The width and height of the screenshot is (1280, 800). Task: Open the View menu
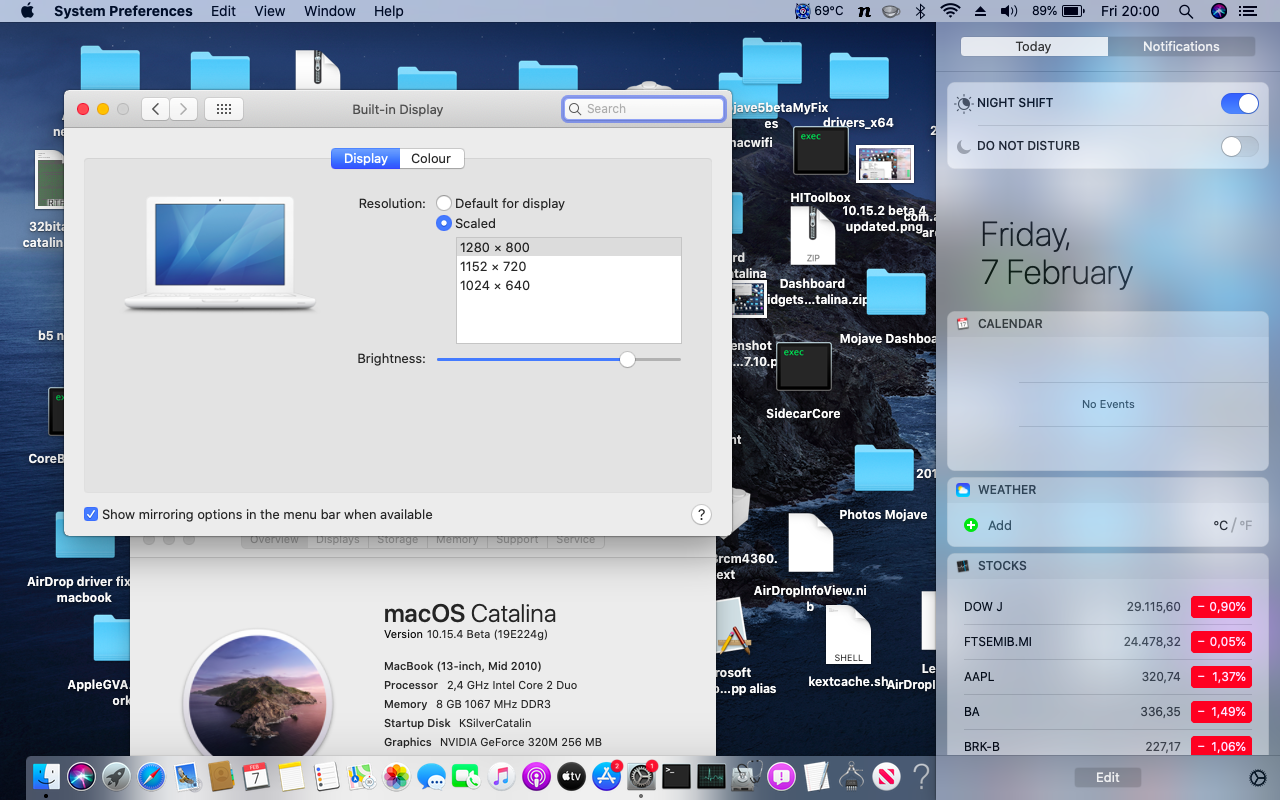(x=270, y=11)
